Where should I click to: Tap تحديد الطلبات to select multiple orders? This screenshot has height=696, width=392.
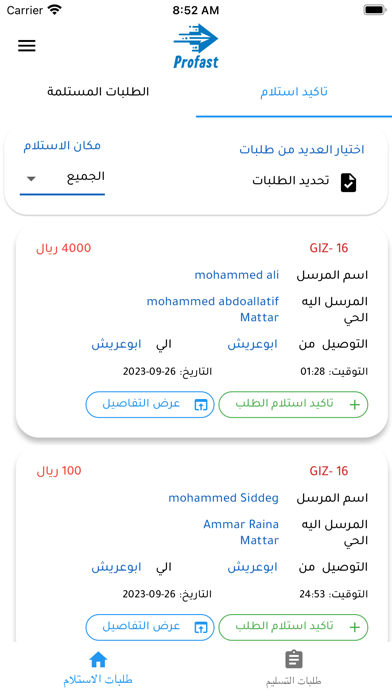click(x=291, y=181)
